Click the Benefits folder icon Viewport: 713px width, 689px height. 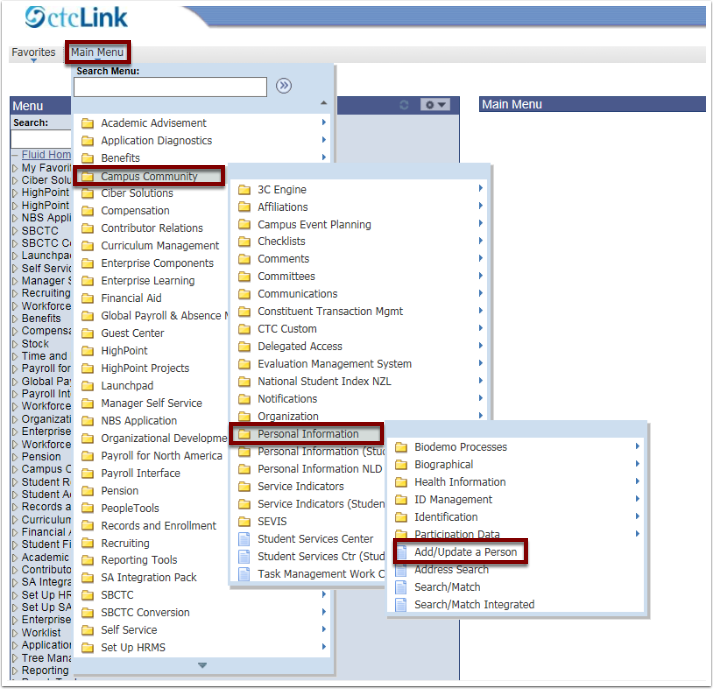pyautogui.click(x=87, y=158)
